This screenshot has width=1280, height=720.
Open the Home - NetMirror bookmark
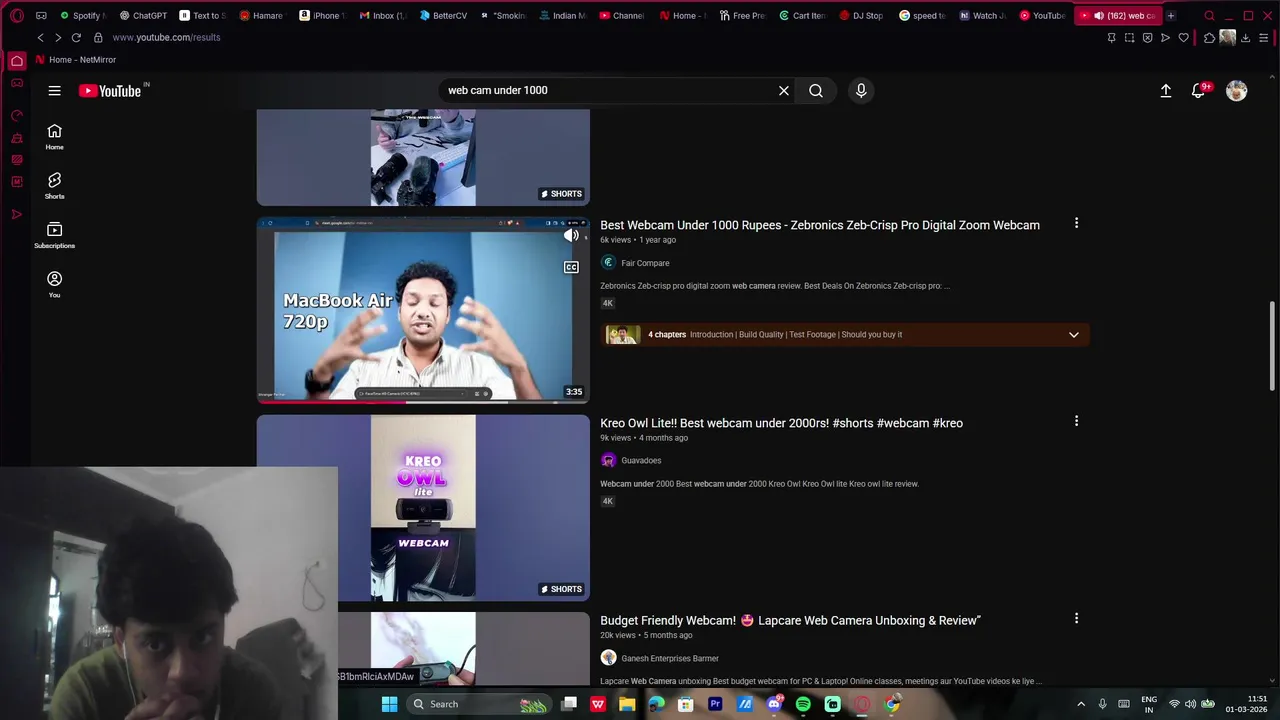pos(76,60)
